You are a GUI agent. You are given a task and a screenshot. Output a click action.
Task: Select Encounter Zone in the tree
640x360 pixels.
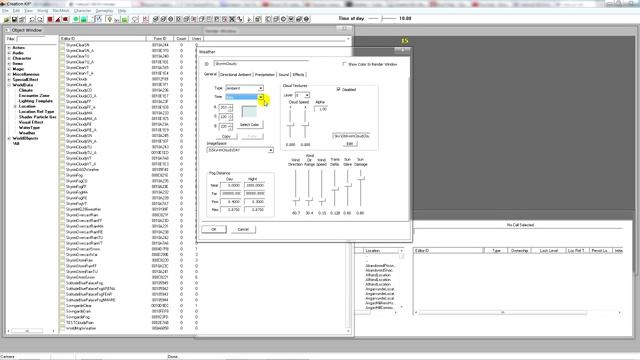[x=34, y=96]
